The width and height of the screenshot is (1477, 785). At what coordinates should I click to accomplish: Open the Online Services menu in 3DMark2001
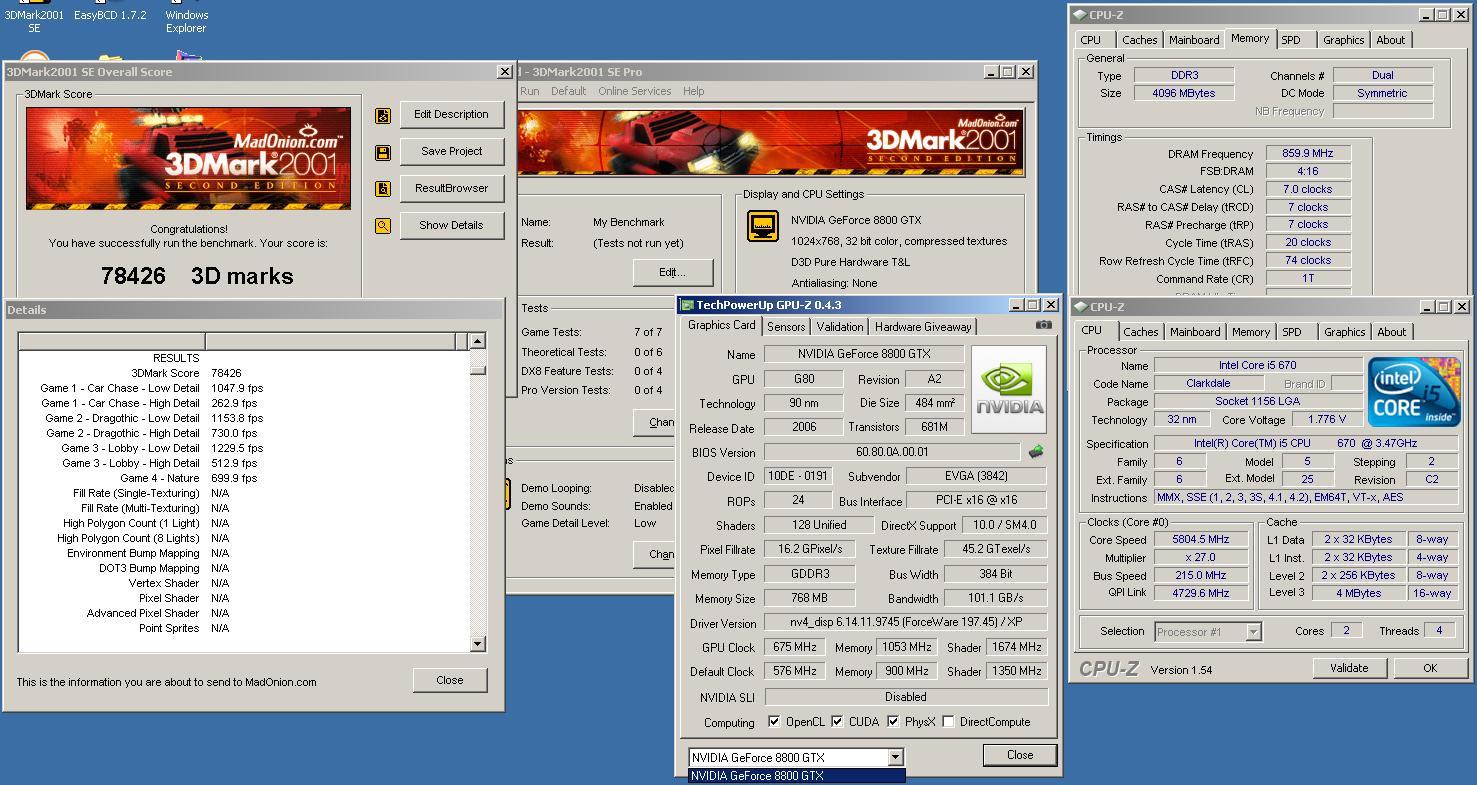coord(635,91)
